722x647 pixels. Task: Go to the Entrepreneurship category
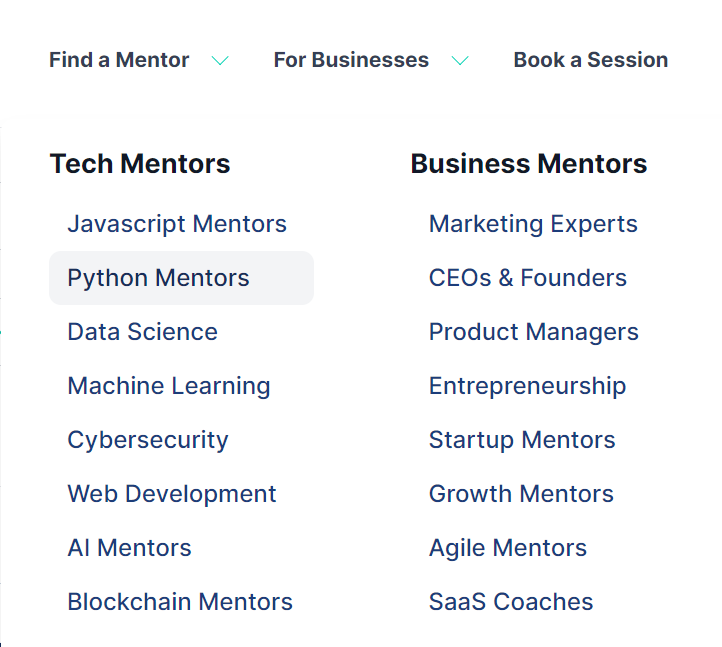click(527, 386)
